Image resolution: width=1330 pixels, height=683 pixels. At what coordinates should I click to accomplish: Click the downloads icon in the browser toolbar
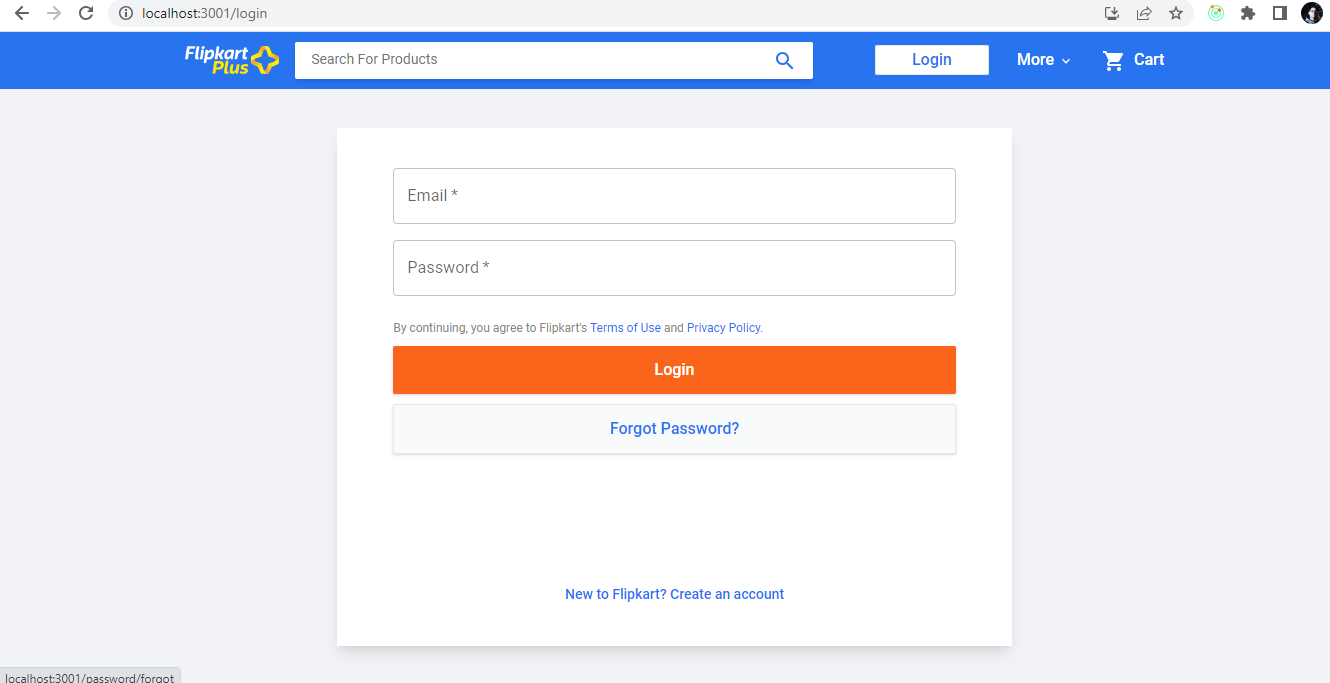[1111, 14]
